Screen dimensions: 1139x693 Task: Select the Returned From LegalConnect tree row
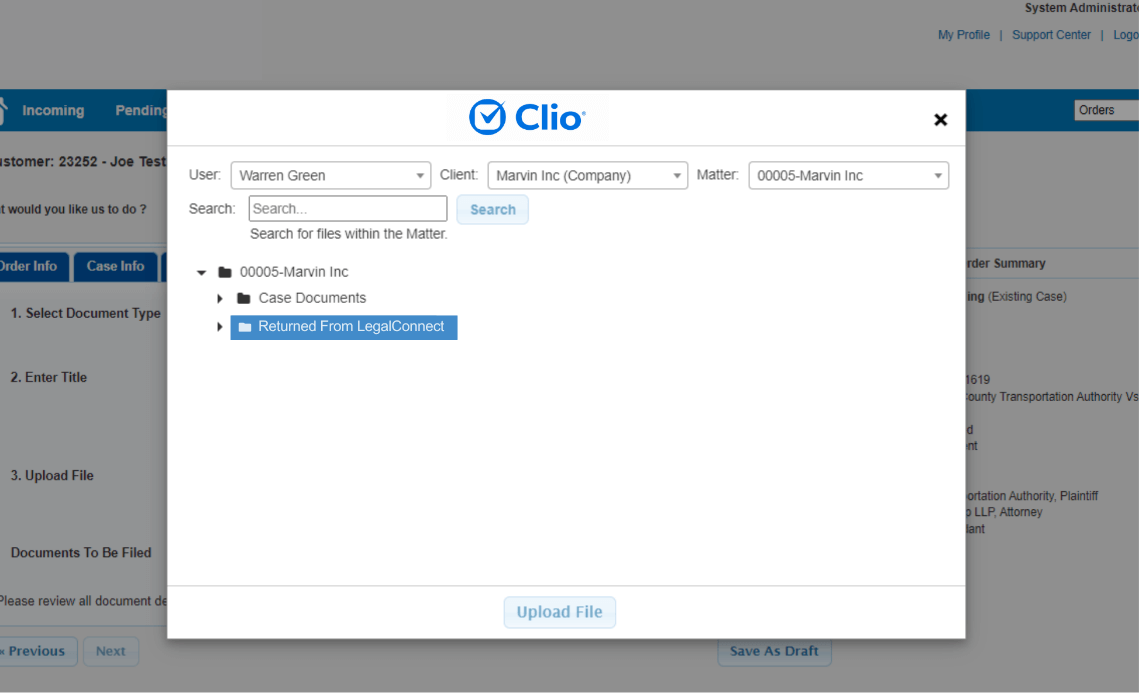point(344,327)
